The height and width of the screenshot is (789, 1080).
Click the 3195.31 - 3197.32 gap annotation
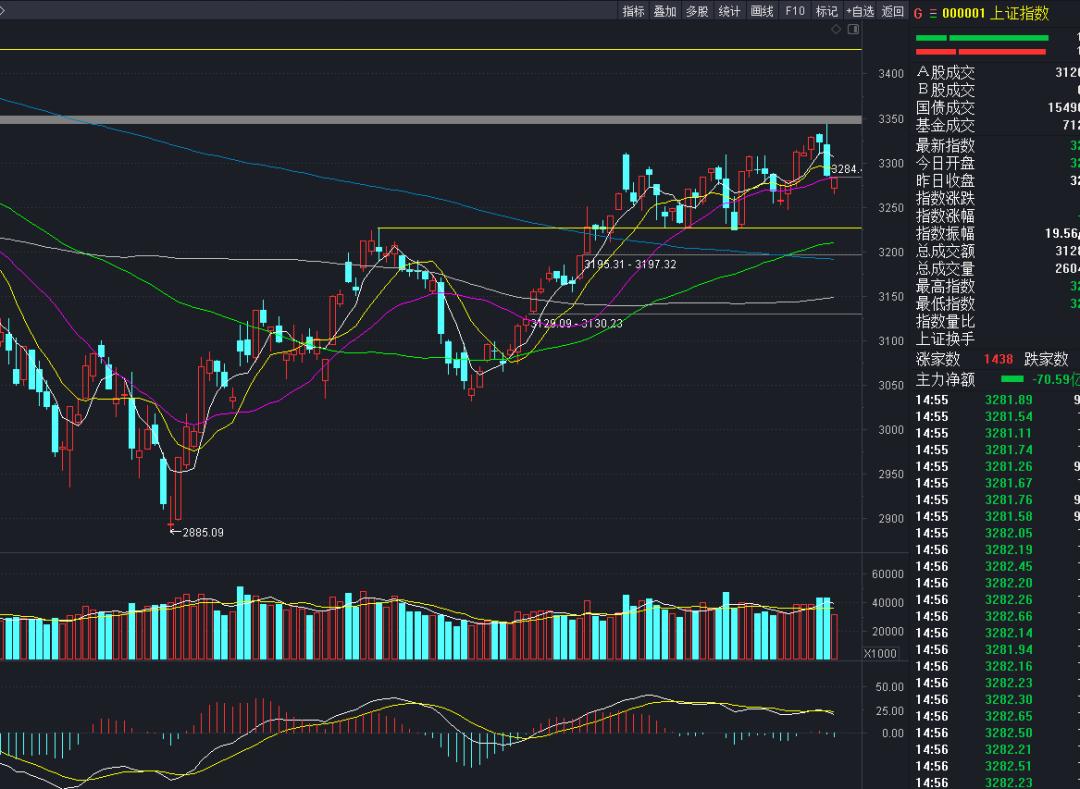tap(630, 264)
